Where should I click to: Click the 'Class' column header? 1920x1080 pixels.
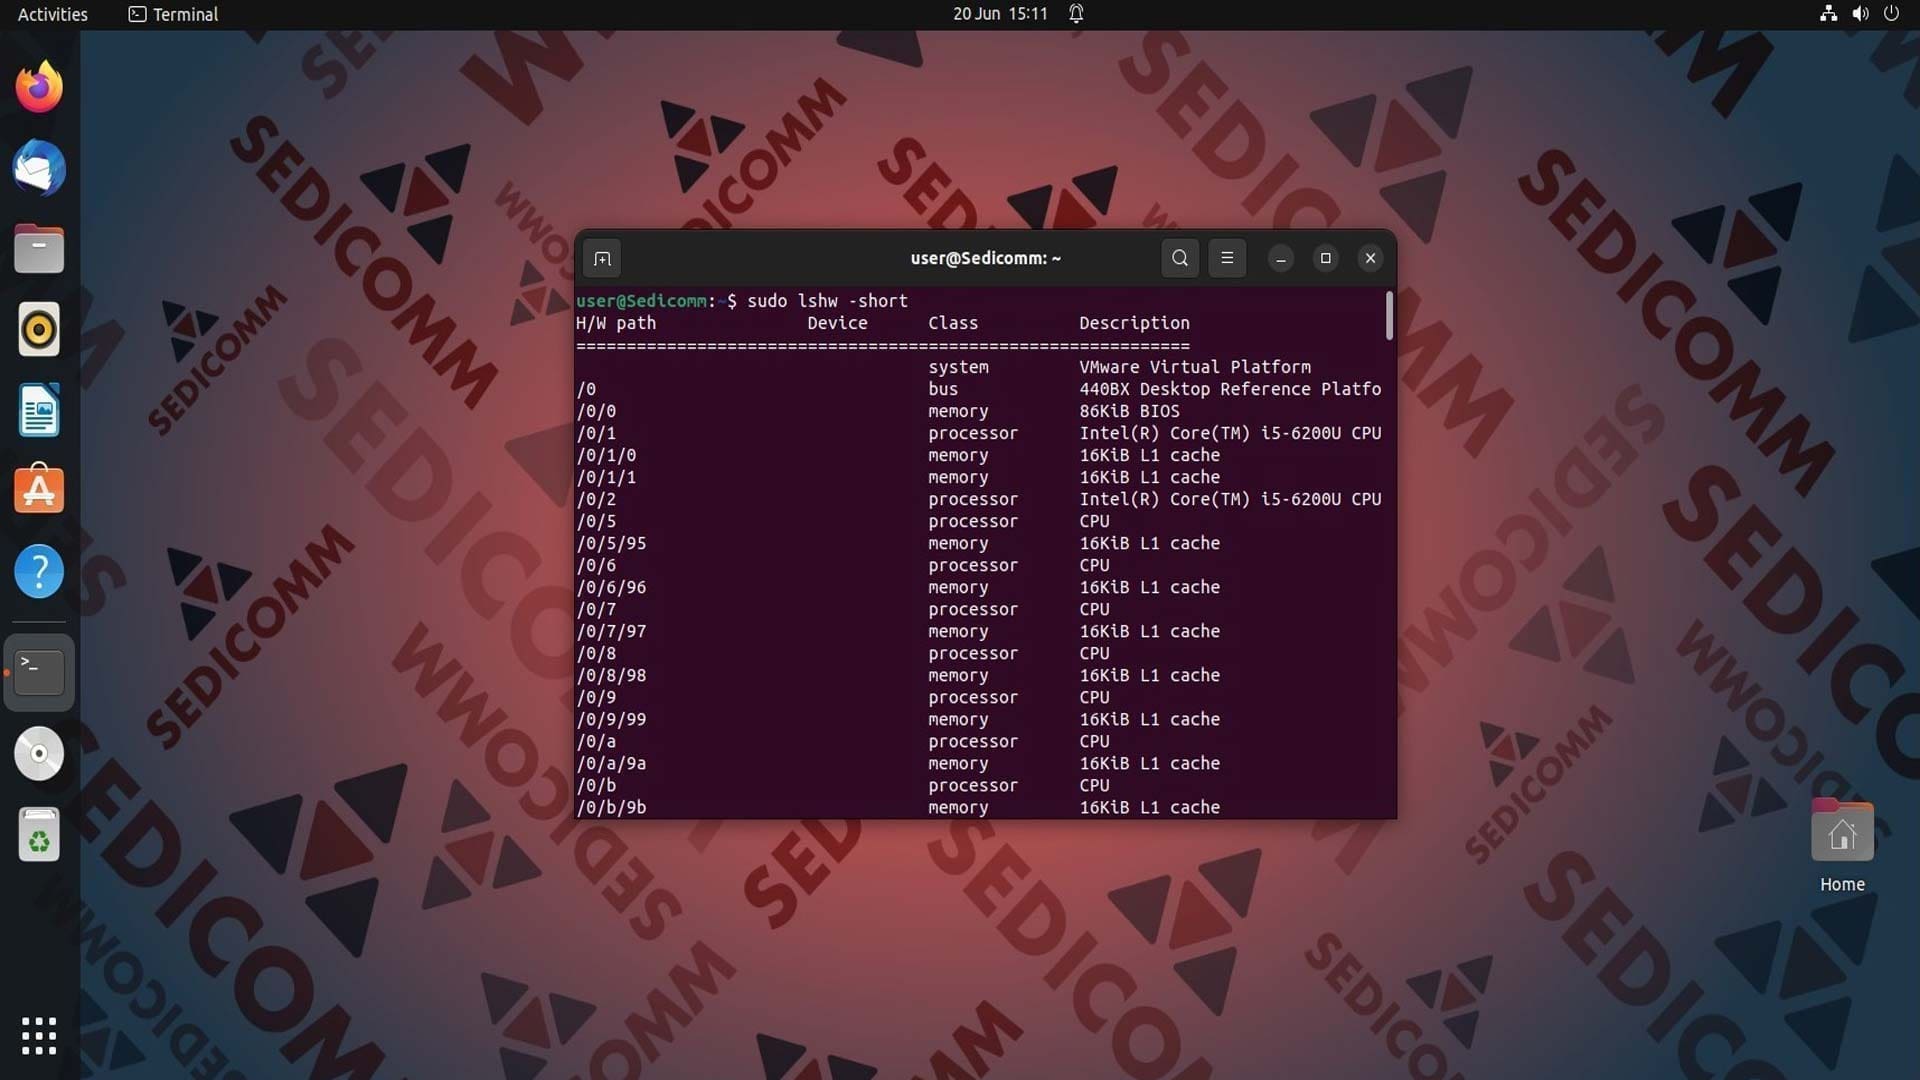[x=953, y=323]
